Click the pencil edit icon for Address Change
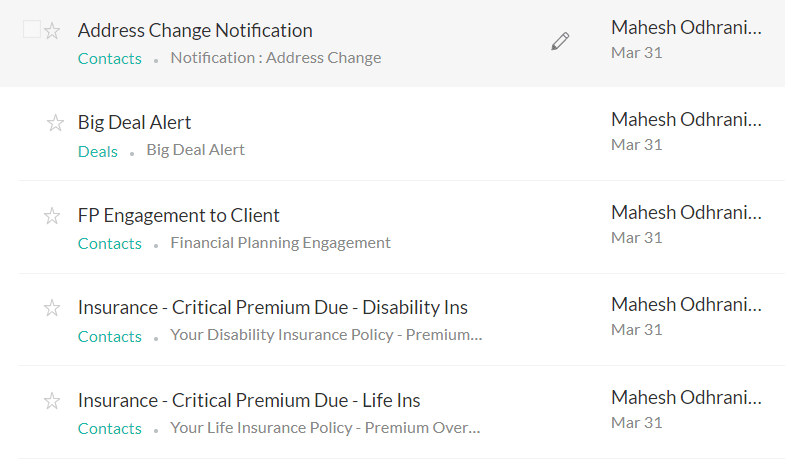Viewport: 785px width, 460px height. 560,41
